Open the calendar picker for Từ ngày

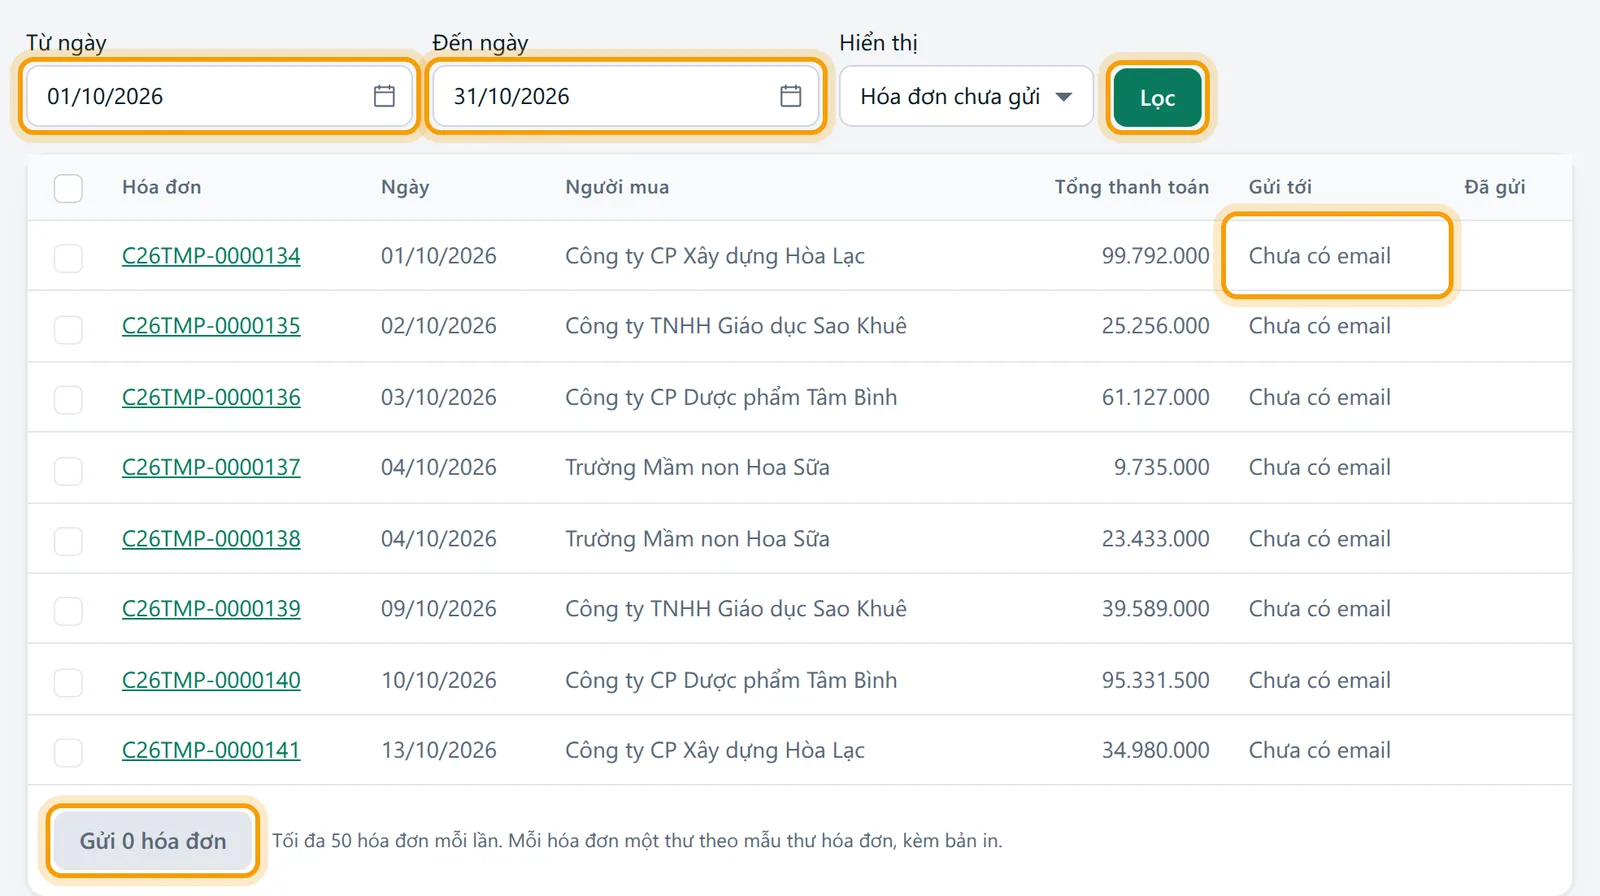pyautogui.click(x=384, y=96)
